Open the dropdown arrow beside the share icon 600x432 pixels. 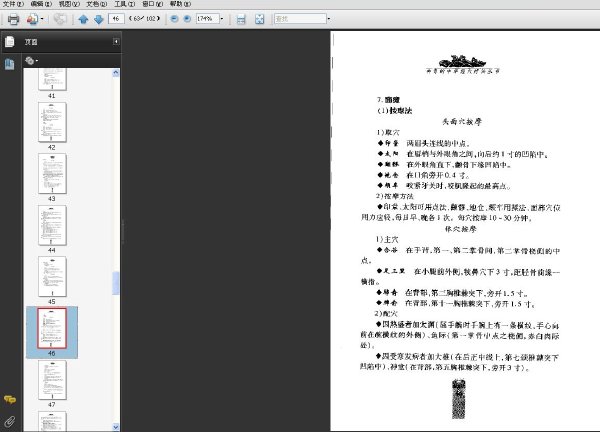(42, 19)
